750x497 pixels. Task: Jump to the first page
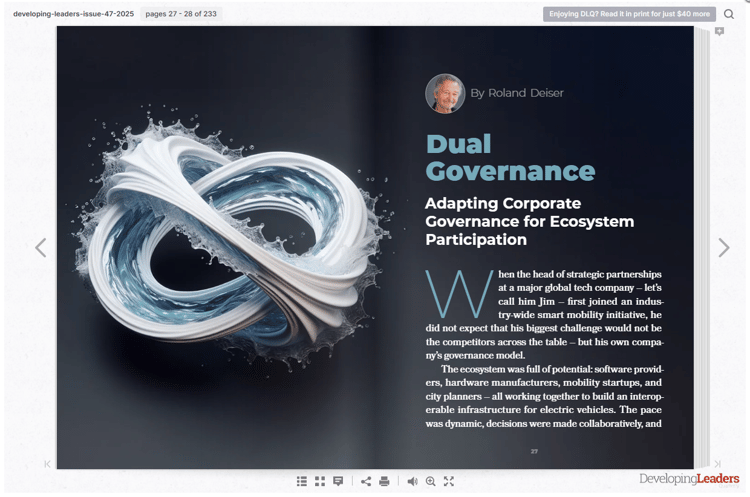[47, 464]
